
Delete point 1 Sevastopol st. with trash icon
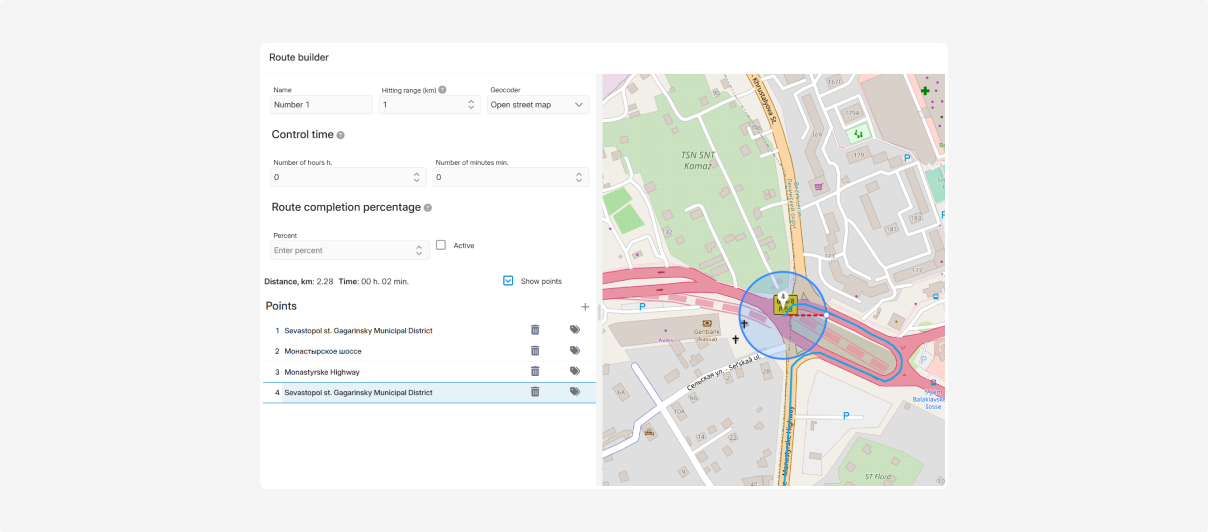[535, 330]
